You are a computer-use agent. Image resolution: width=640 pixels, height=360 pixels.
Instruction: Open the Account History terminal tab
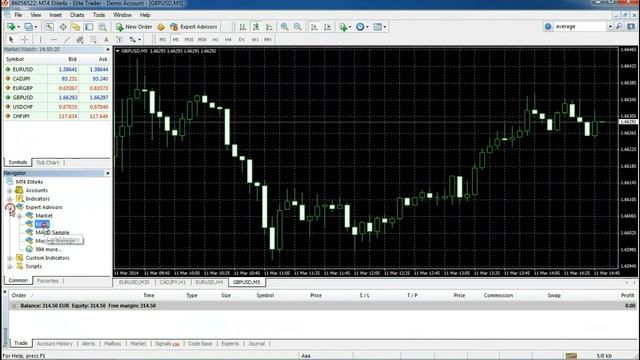(x=54, y=344)
